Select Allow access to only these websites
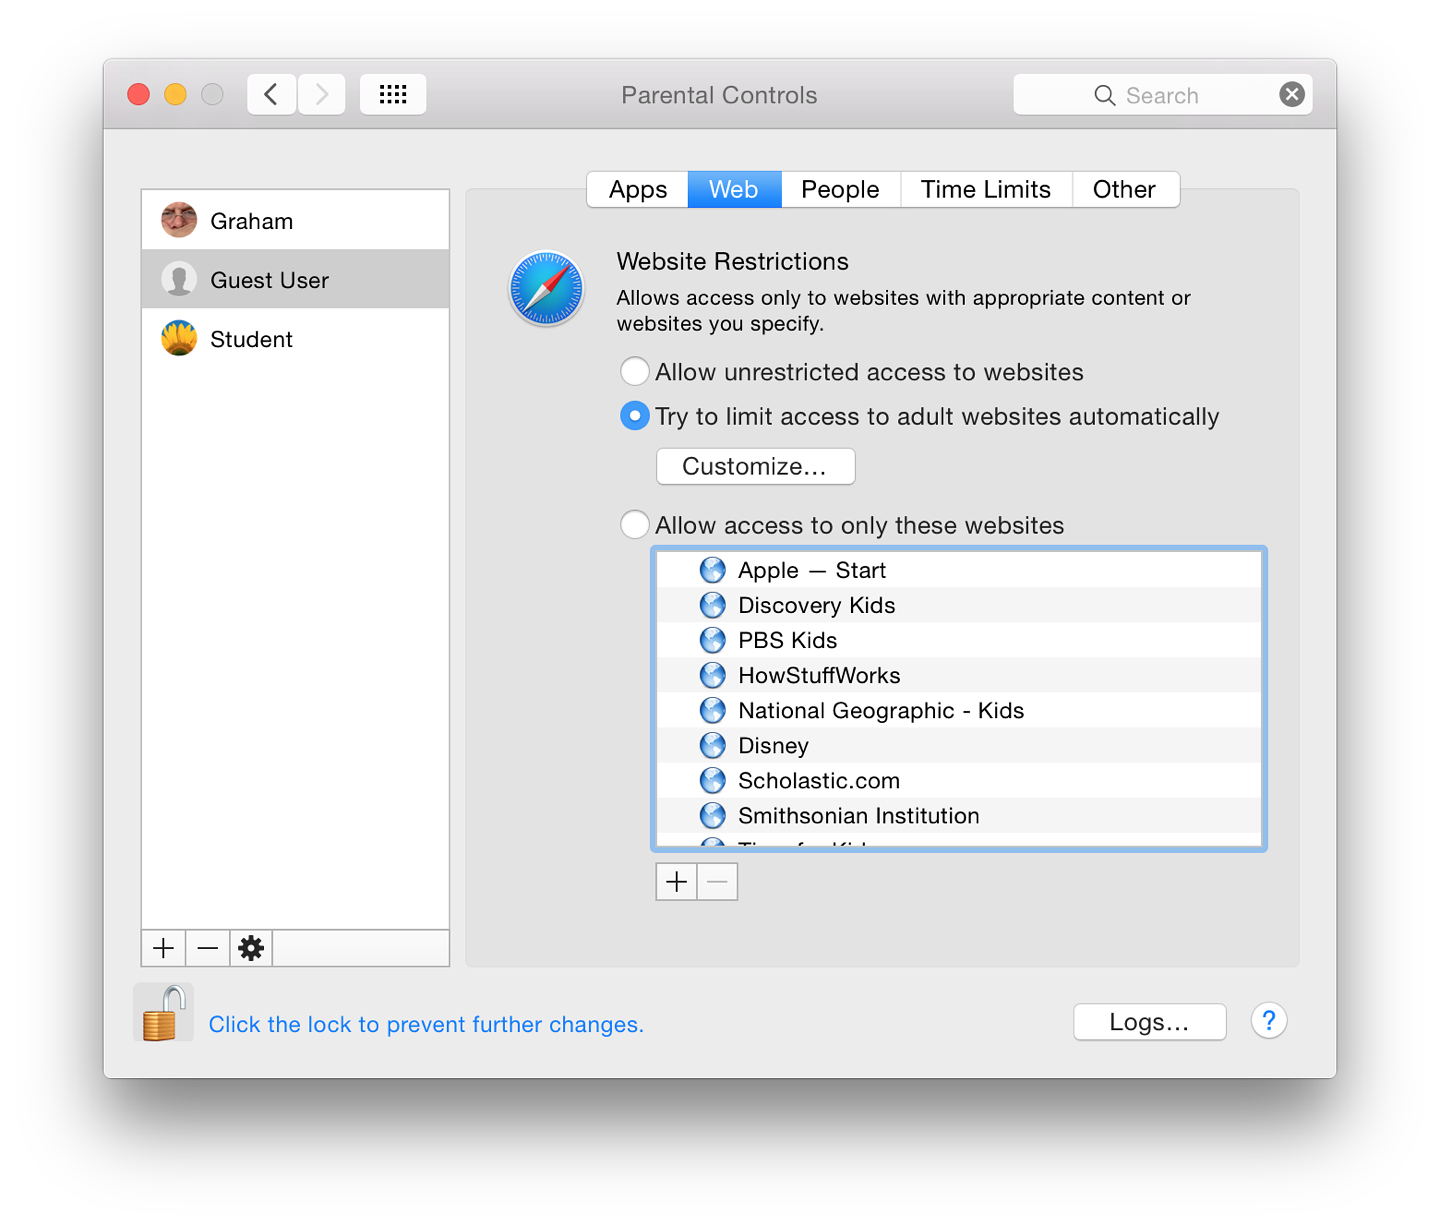The width and height of the screenshot is (1440, 1226). coord(635,525)
